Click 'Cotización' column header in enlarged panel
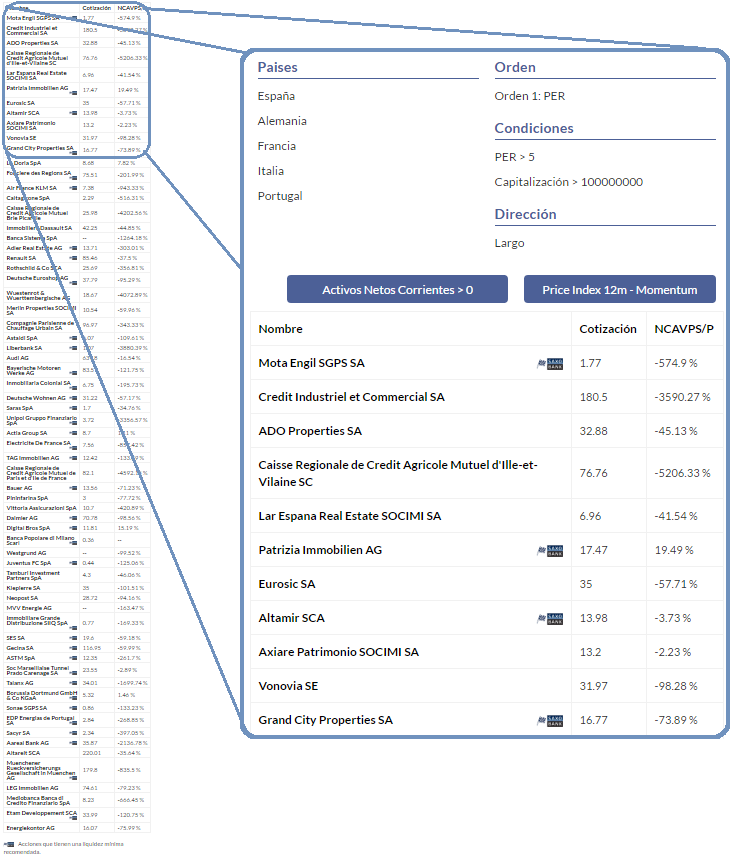The height and width of the screenshot is (861, 748). pos(608,329)
